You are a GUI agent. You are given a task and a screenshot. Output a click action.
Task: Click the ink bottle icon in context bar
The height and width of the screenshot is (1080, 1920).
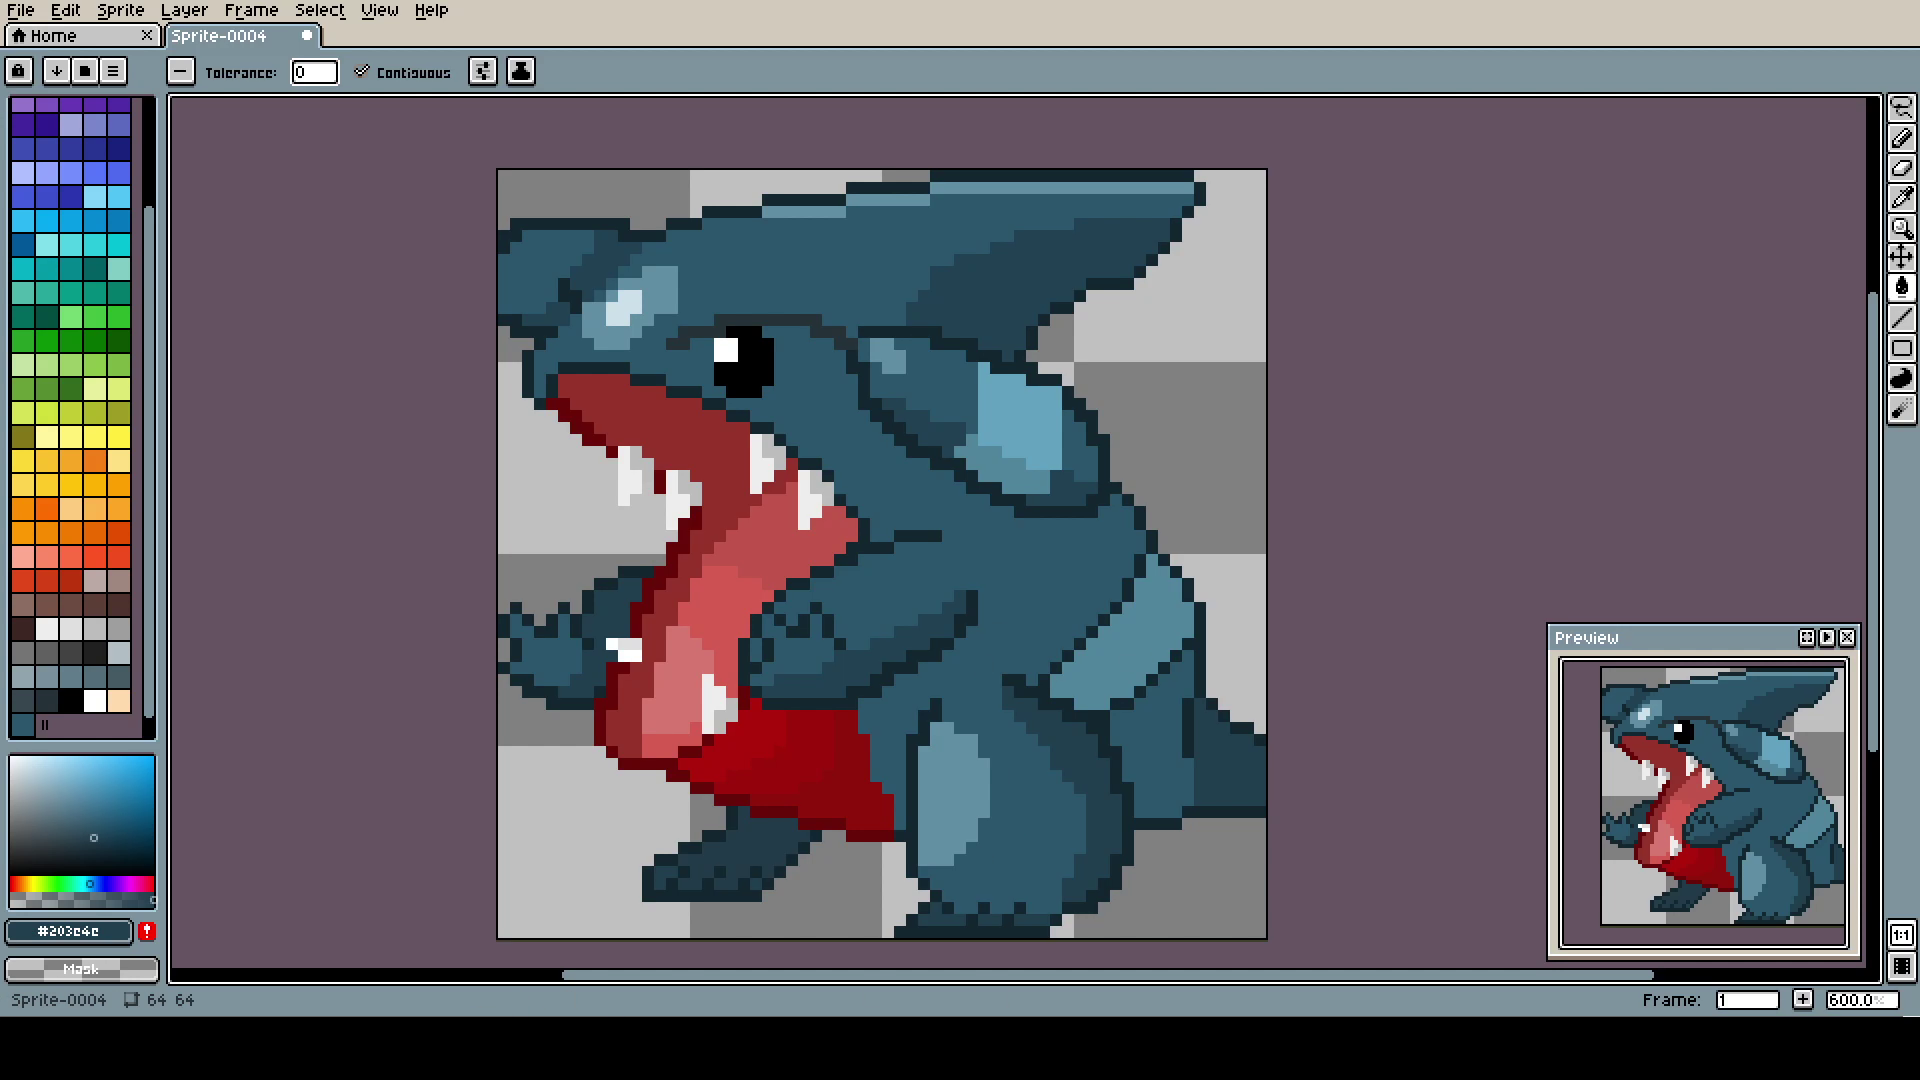click(x=521, y=71)
